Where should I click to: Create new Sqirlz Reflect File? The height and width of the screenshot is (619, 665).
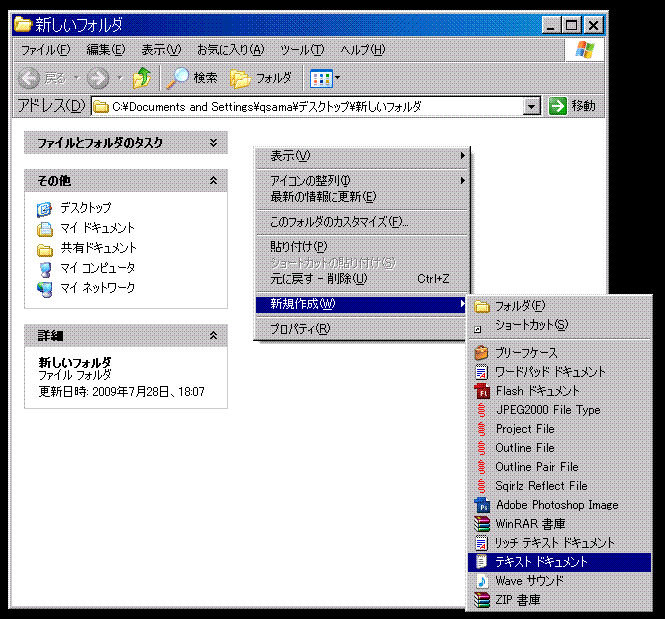[x=559, y=486]
